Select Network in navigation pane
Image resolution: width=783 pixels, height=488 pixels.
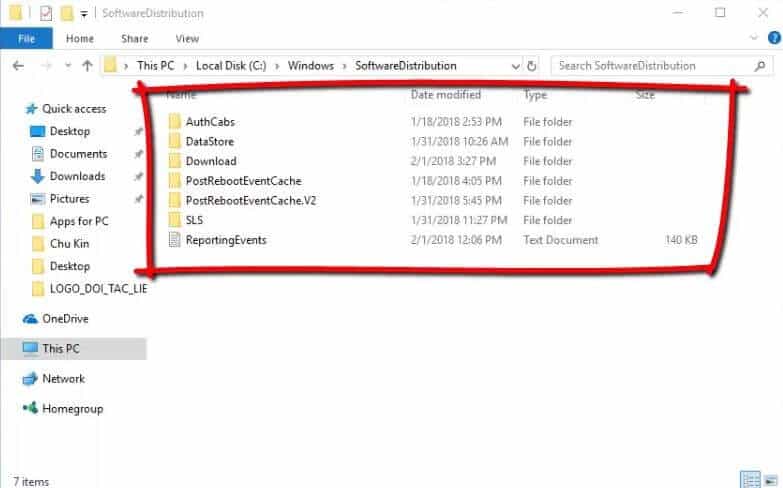click(63, 379)
